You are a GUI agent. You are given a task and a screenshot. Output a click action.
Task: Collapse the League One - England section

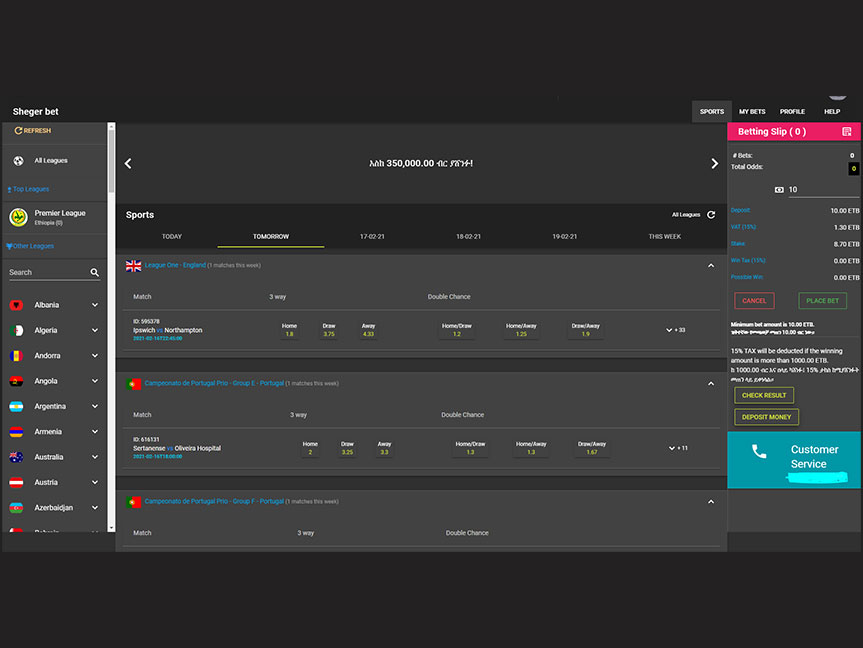click(x=711, y=266)
